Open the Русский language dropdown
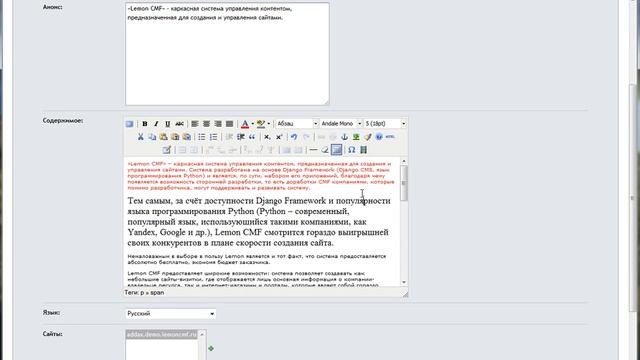The width and height of the screenshot is (640, 360). click(x=171, y=313)
